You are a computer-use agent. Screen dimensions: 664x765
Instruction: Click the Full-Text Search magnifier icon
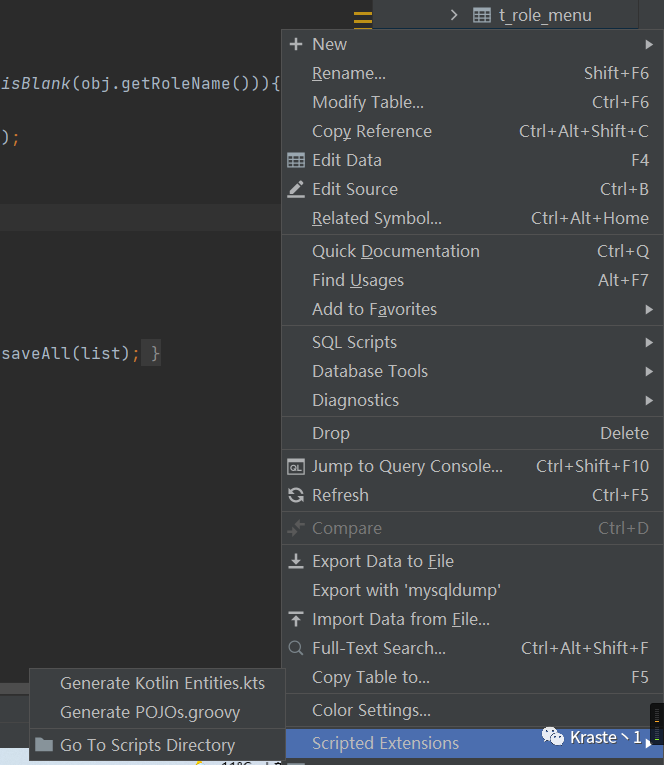pyautogui.click(x=296, y=648)
